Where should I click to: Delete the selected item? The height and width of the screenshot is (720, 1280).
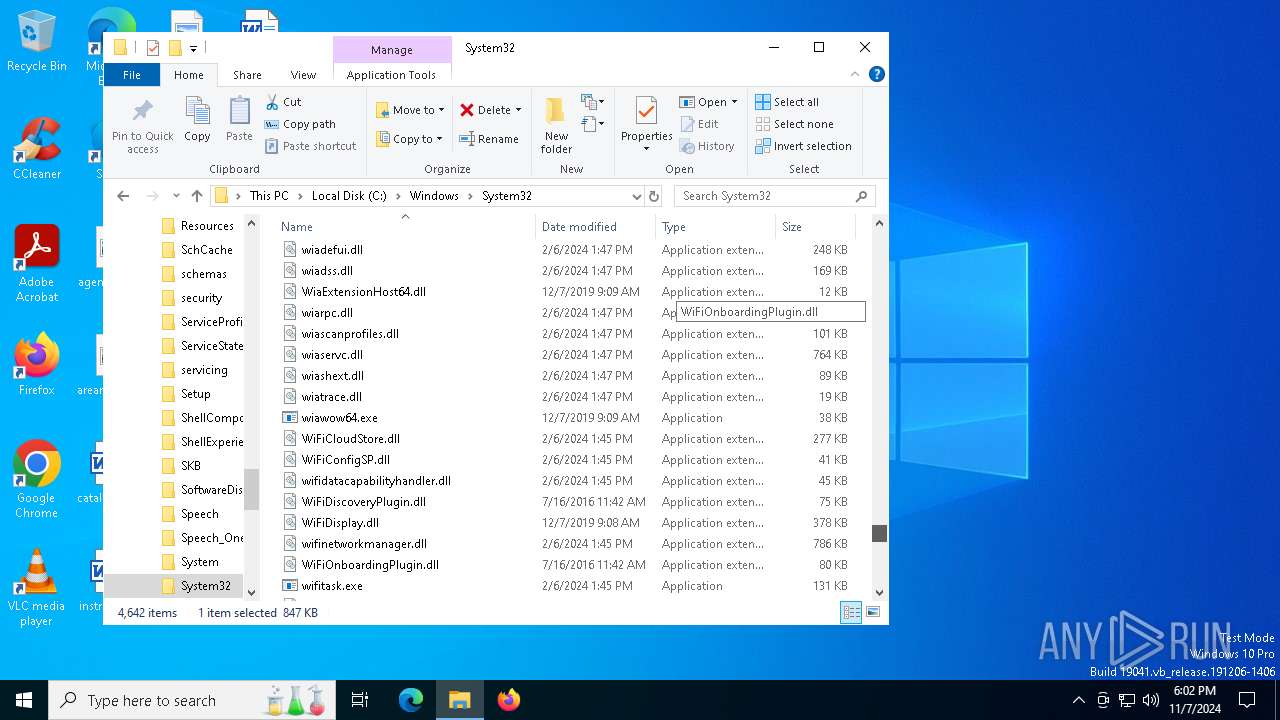pyautogui.click(x=485, y=110)
